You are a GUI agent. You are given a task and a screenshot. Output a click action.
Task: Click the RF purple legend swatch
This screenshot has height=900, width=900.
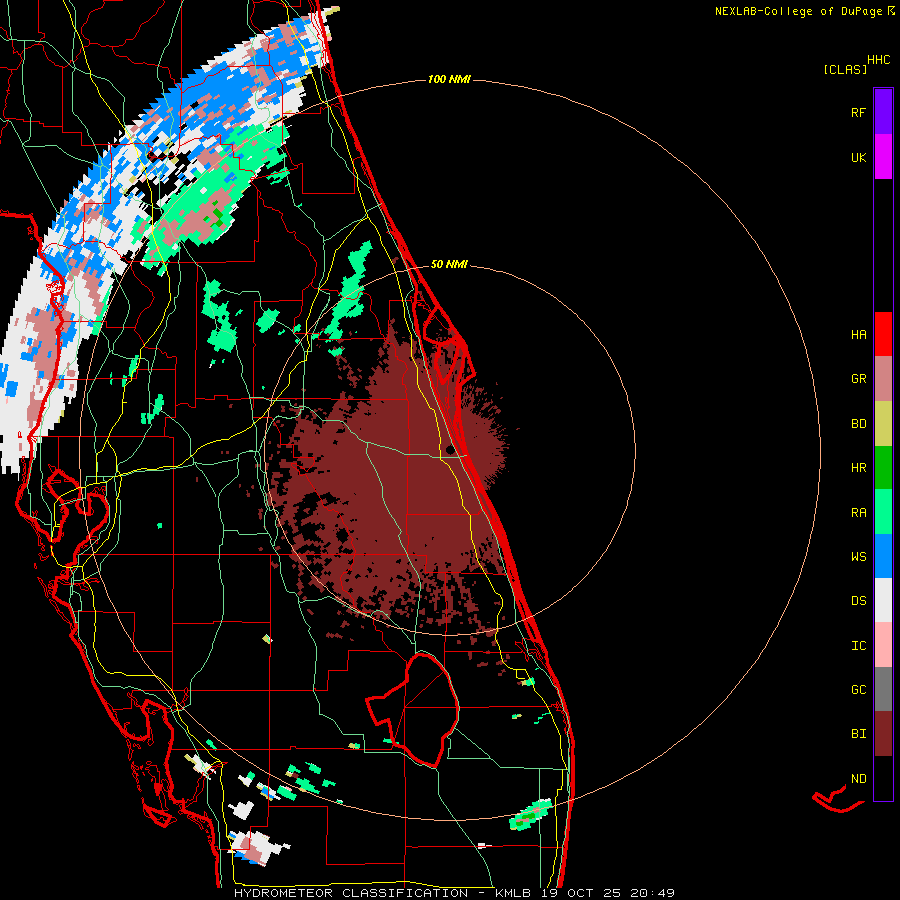coord(883,112)
